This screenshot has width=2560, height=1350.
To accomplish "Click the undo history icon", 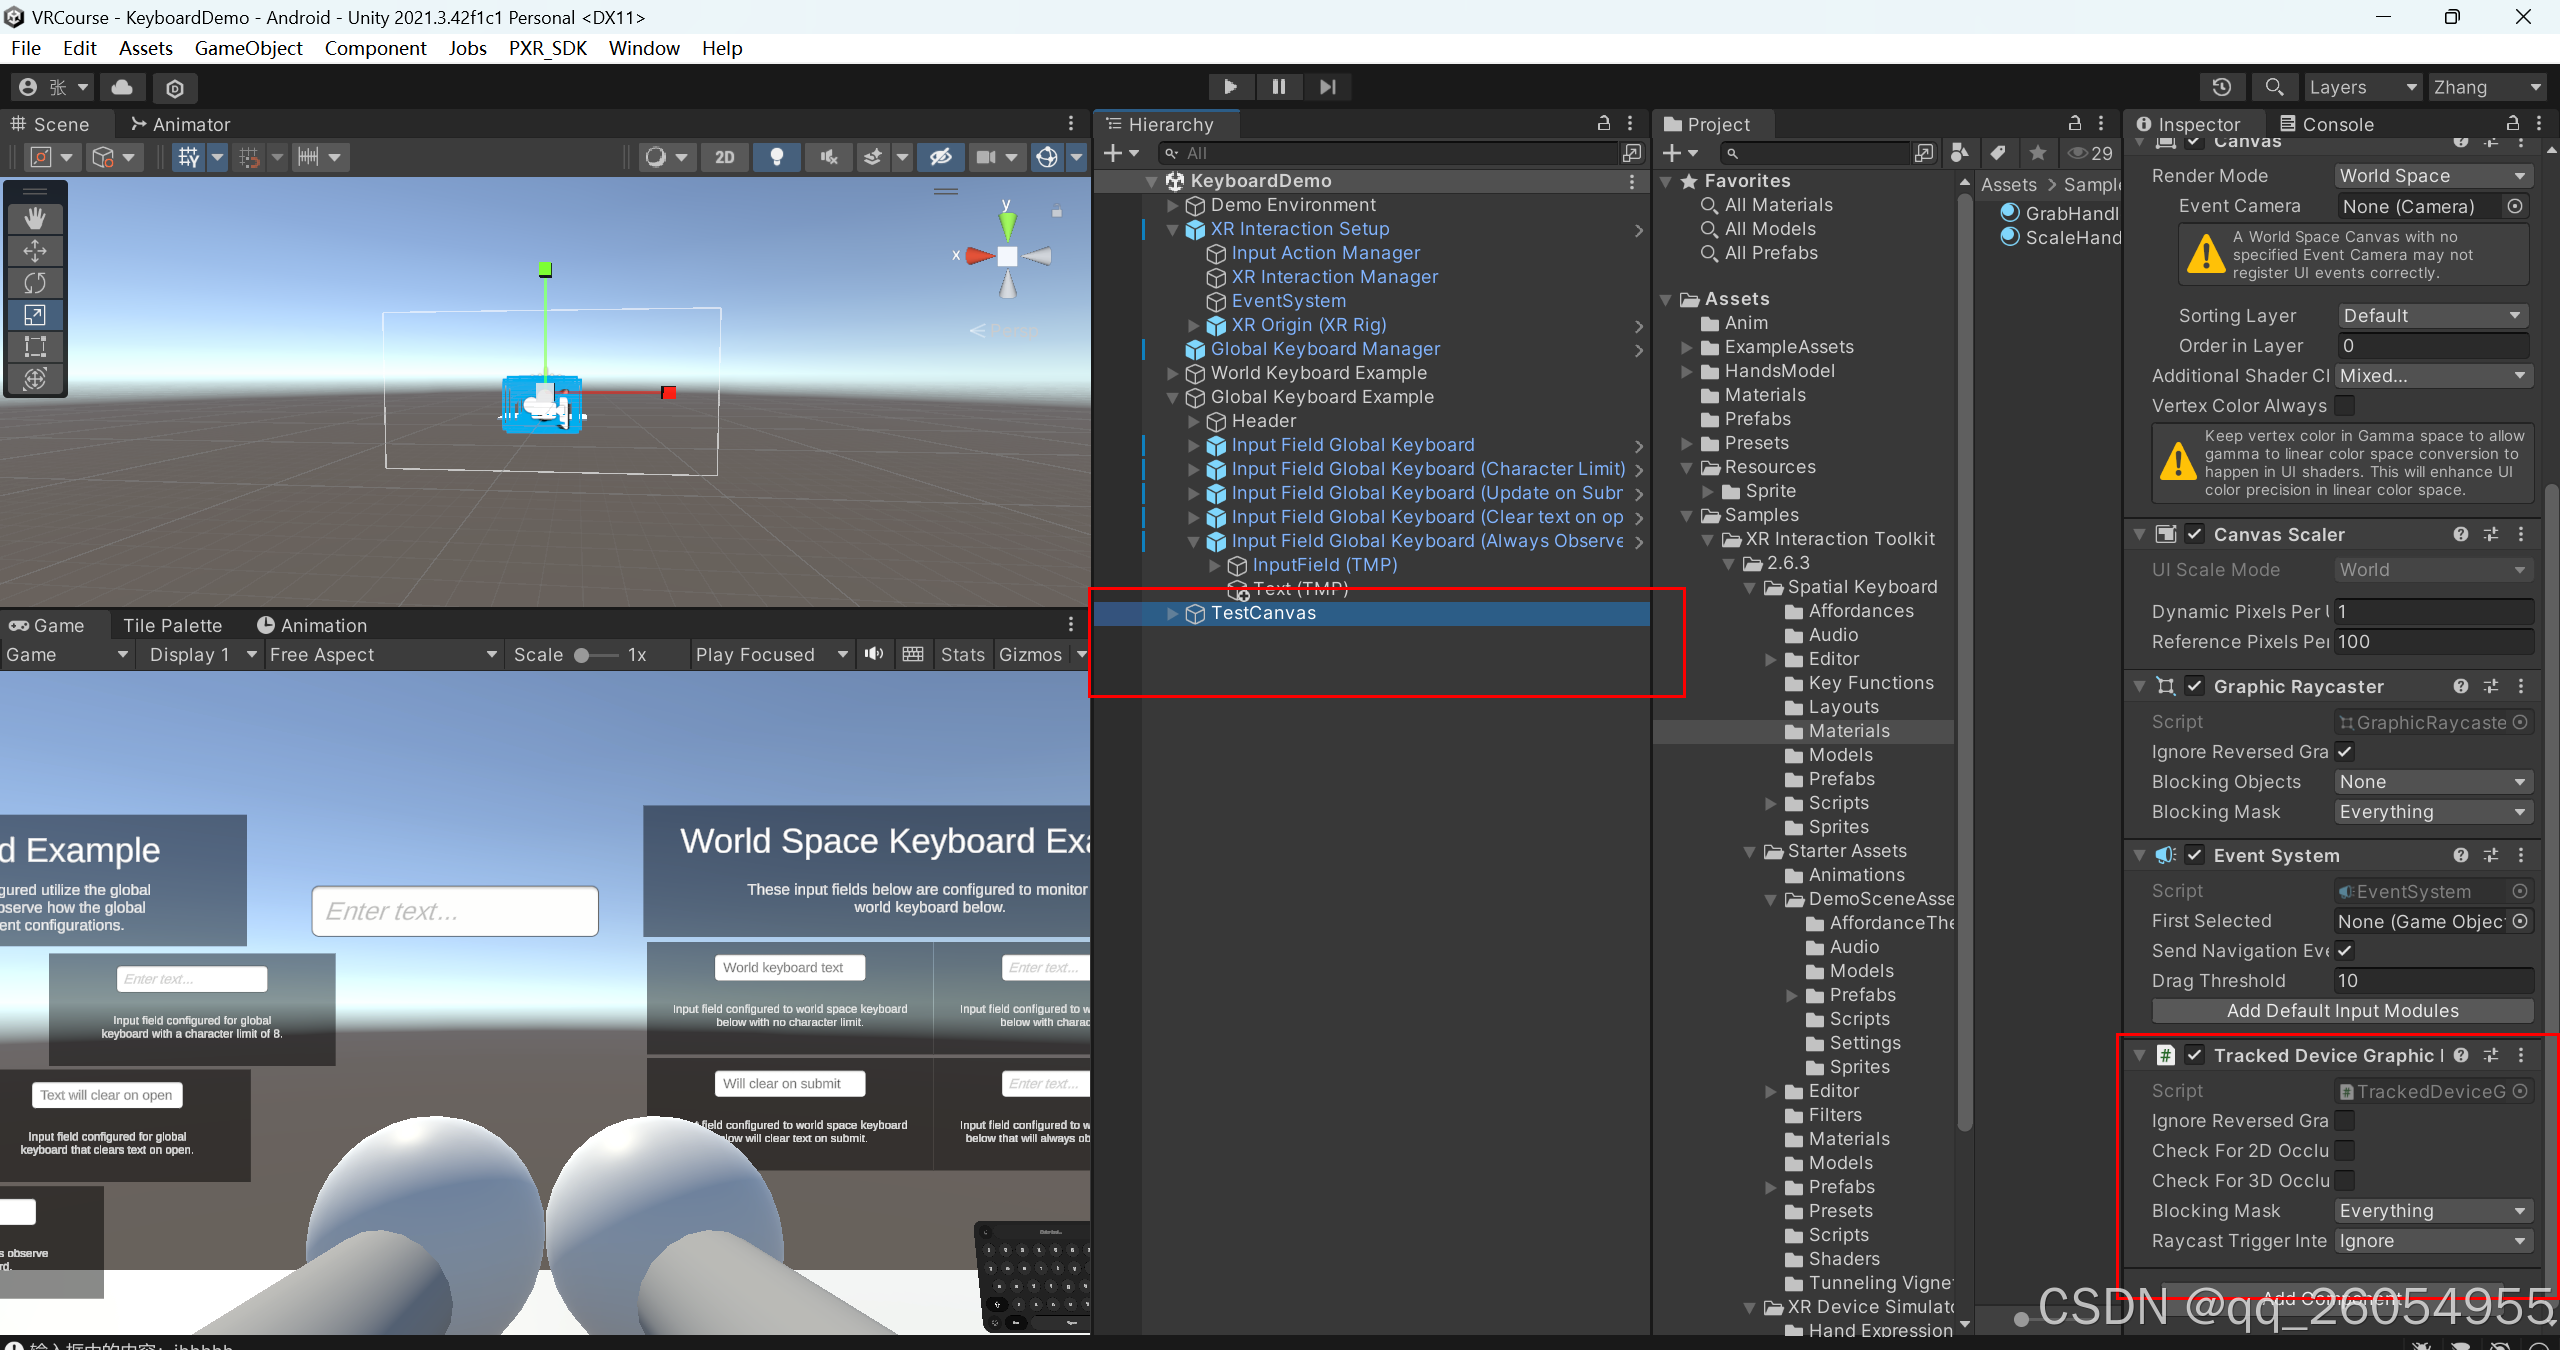I will pyautogui.click(x=2222, y=87).
